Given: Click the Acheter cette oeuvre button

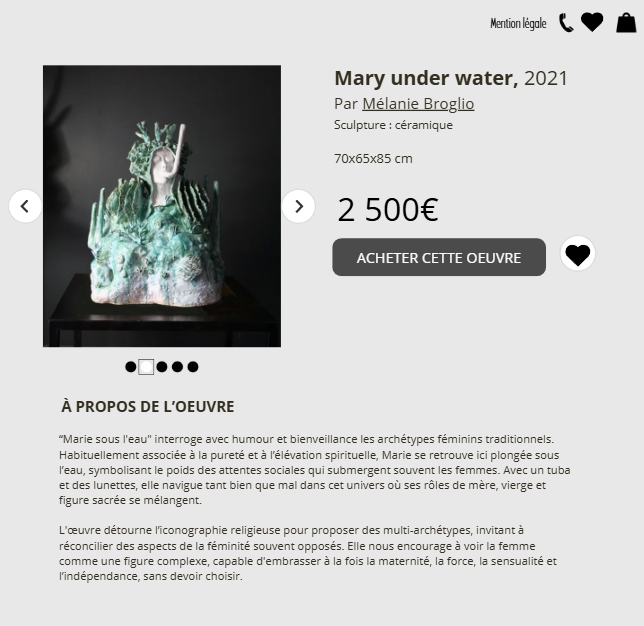Looking at the screenshot, I should (x=439, y=257).
